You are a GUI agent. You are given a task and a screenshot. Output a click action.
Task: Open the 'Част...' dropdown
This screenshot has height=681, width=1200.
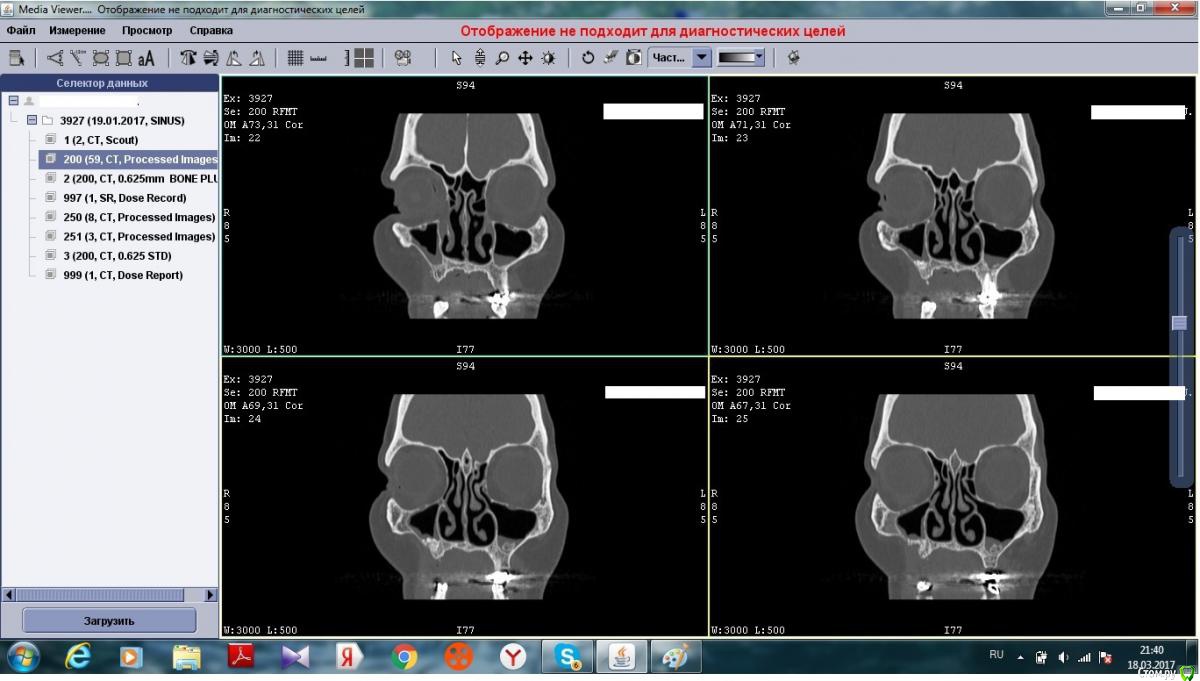701,58
